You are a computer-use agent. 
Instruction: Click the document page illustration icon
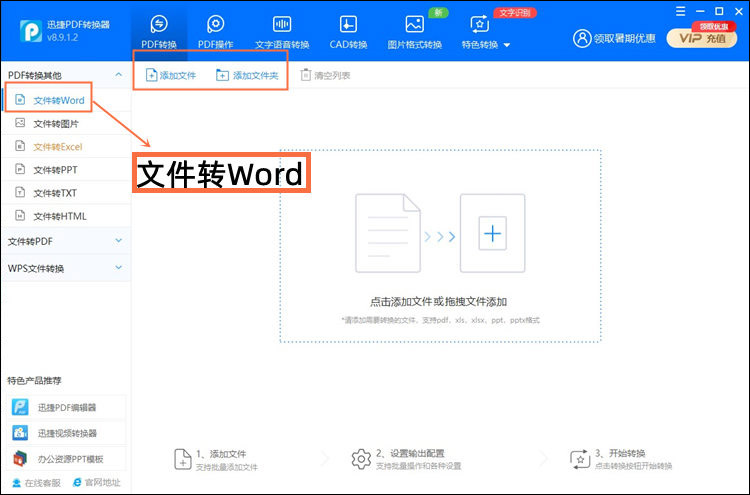[388, 233]
